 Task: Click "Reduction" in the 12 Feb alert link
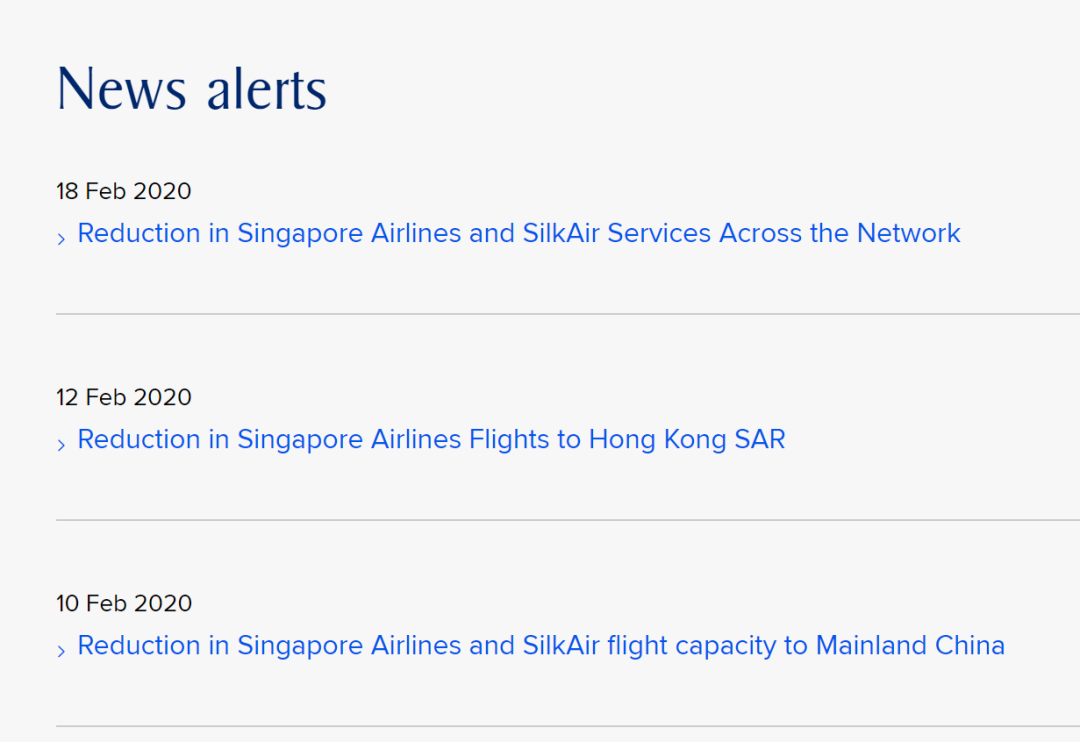[x=139, y=439]
